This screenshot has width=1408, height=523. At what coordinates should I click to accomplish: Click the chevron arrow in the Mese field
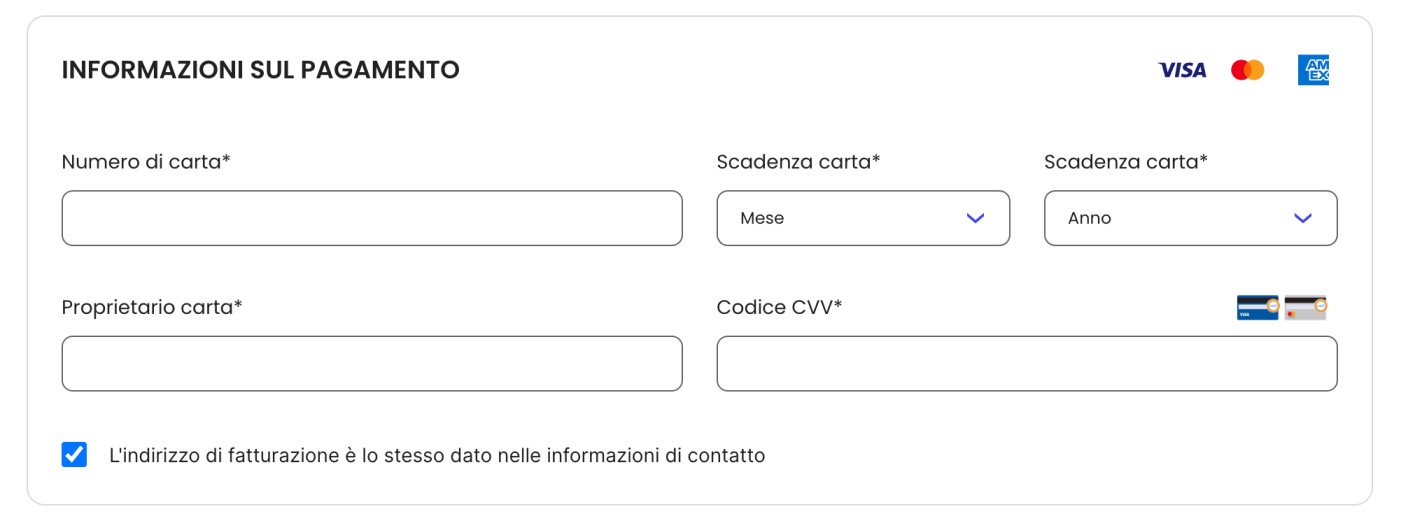tap(975, 218)
